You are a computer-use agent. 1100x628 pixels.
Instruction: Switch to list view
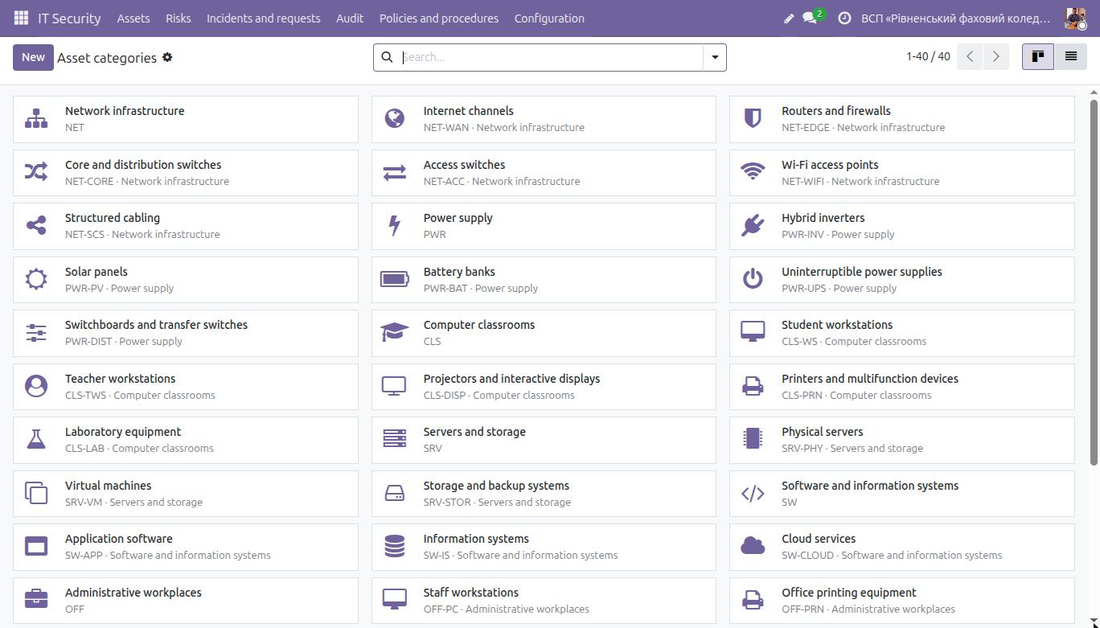pos(1071,57)
